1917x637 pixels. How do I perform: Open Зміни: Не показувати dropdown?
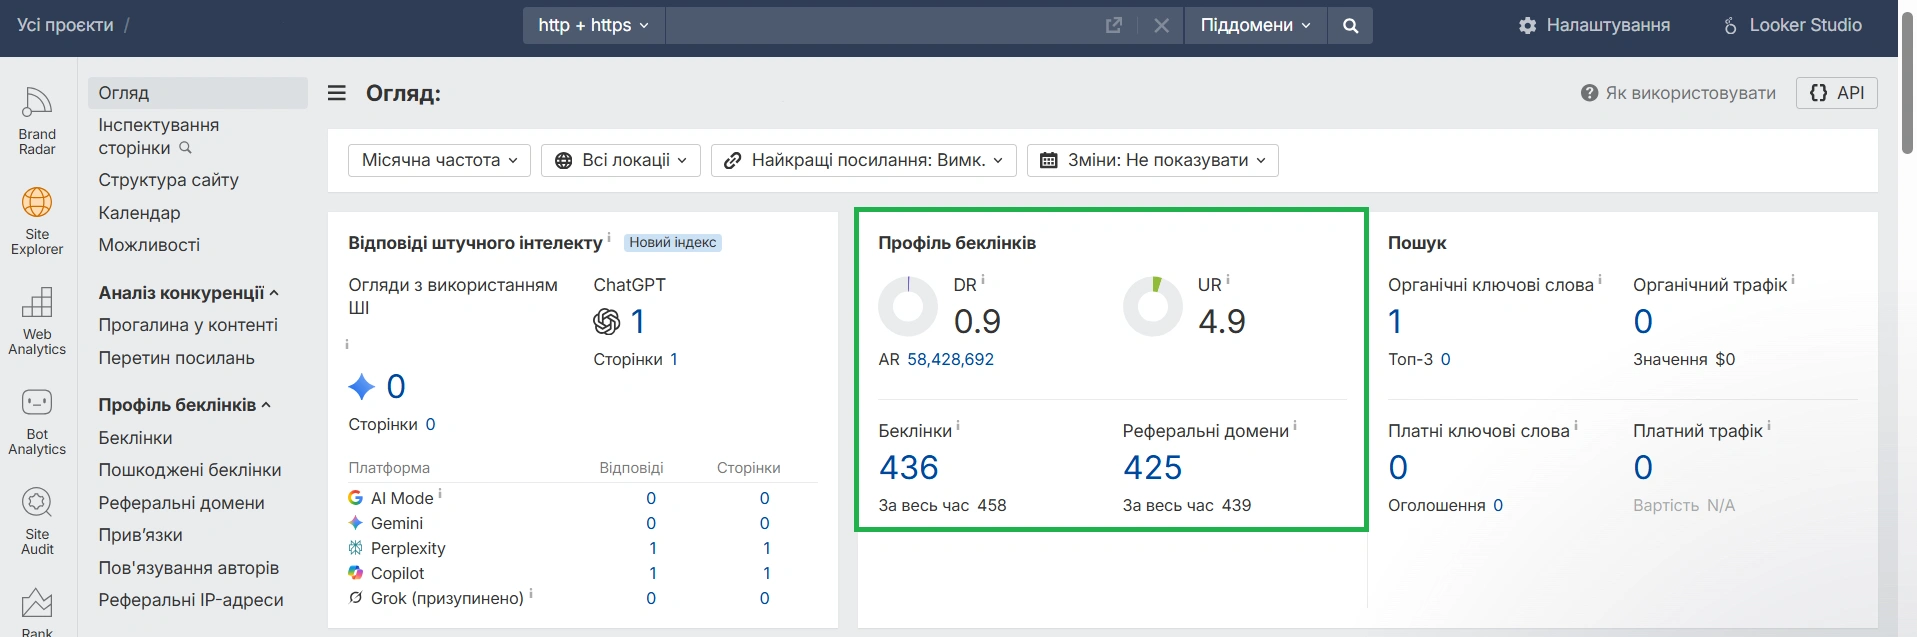[1152, 160]
